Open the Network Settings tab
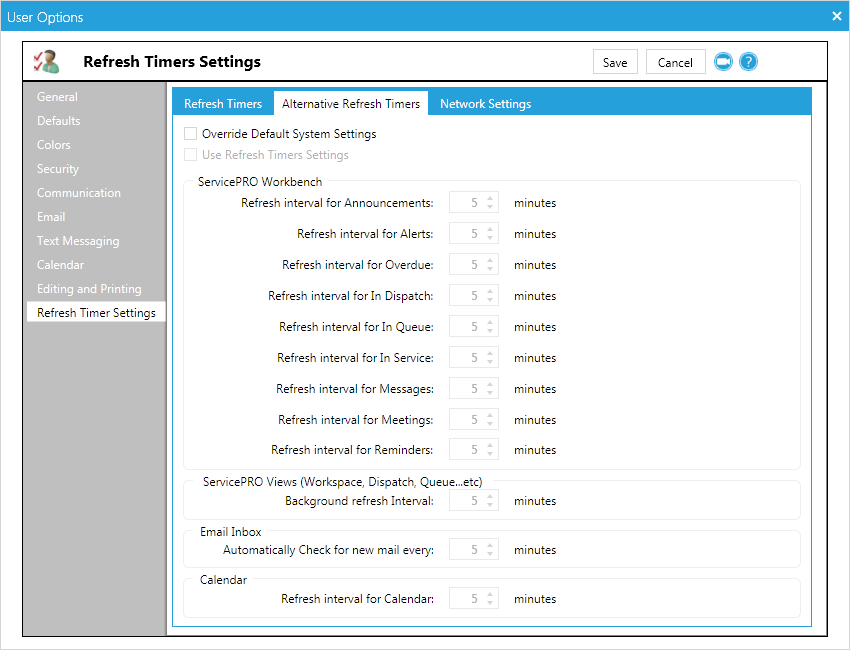Image resolution: width=850 pixels, height=650 pixels. [485, 104]
